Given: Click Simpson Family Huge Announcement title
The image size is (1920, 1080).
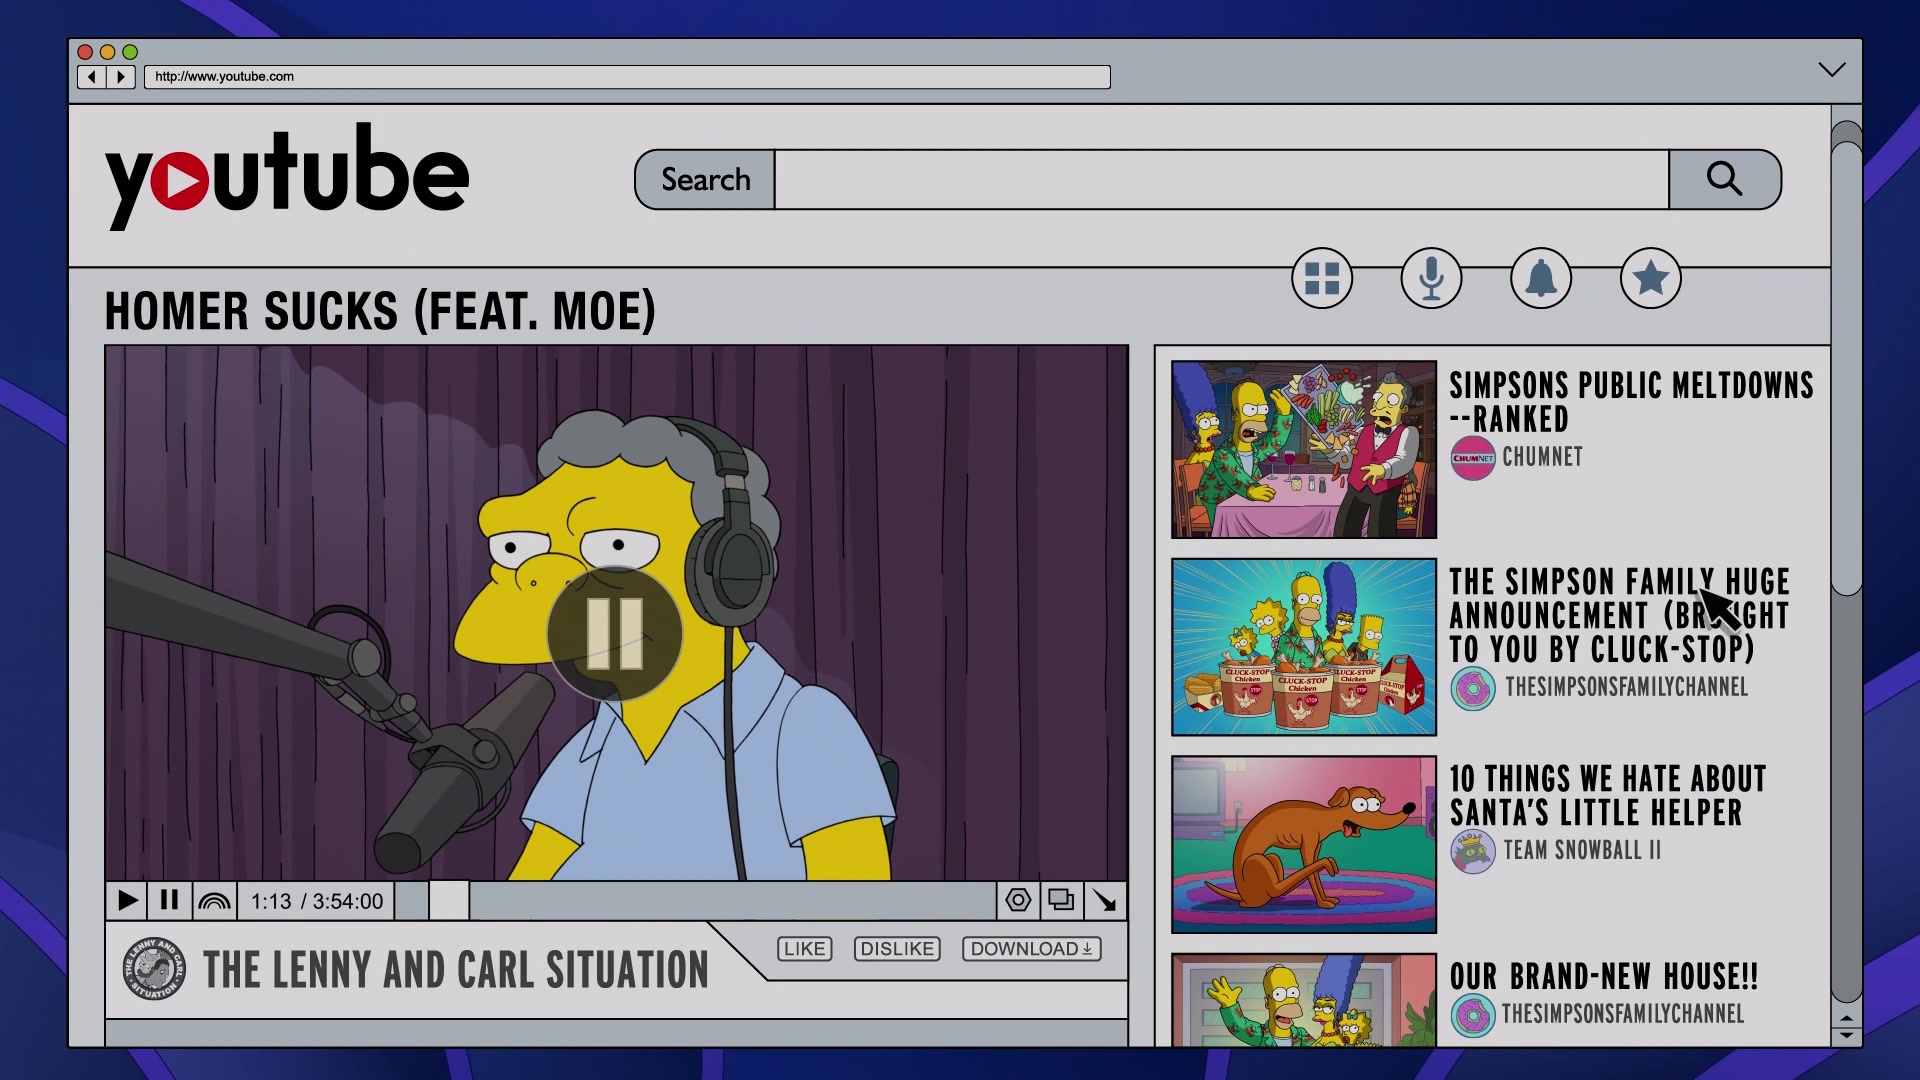Looking at the screenshot, I should (1619, 615).
